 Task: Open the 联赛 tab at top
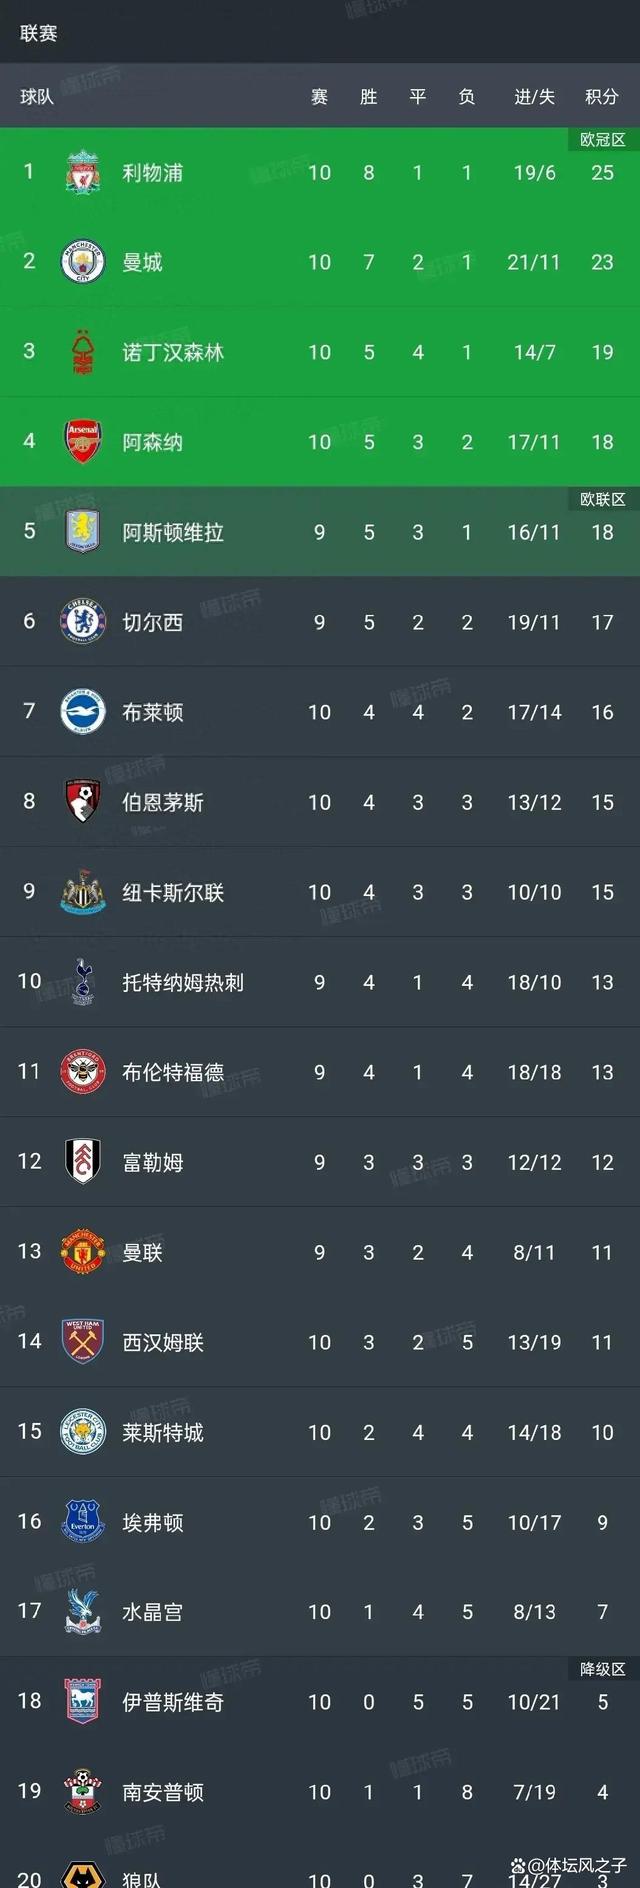pyautogui.click(x=39, y=33)
